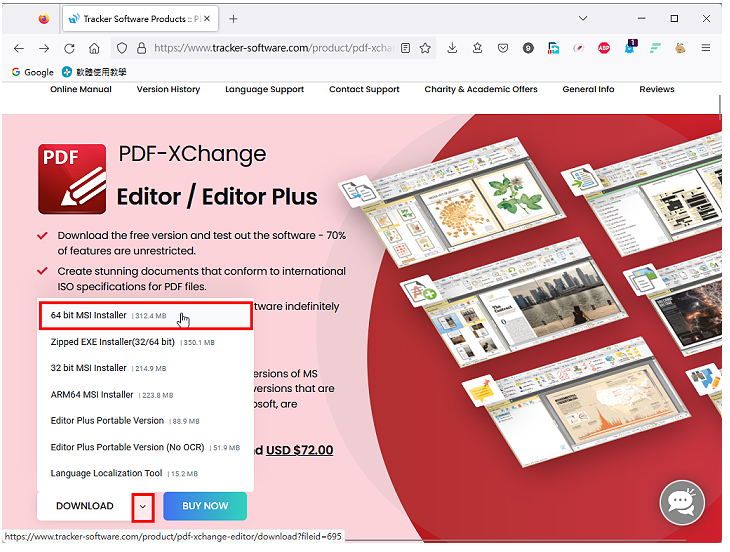Screen dimensions: 730x552
Task: Choose the 32 bit MSI Installer
Action: [x=146, y=369]
